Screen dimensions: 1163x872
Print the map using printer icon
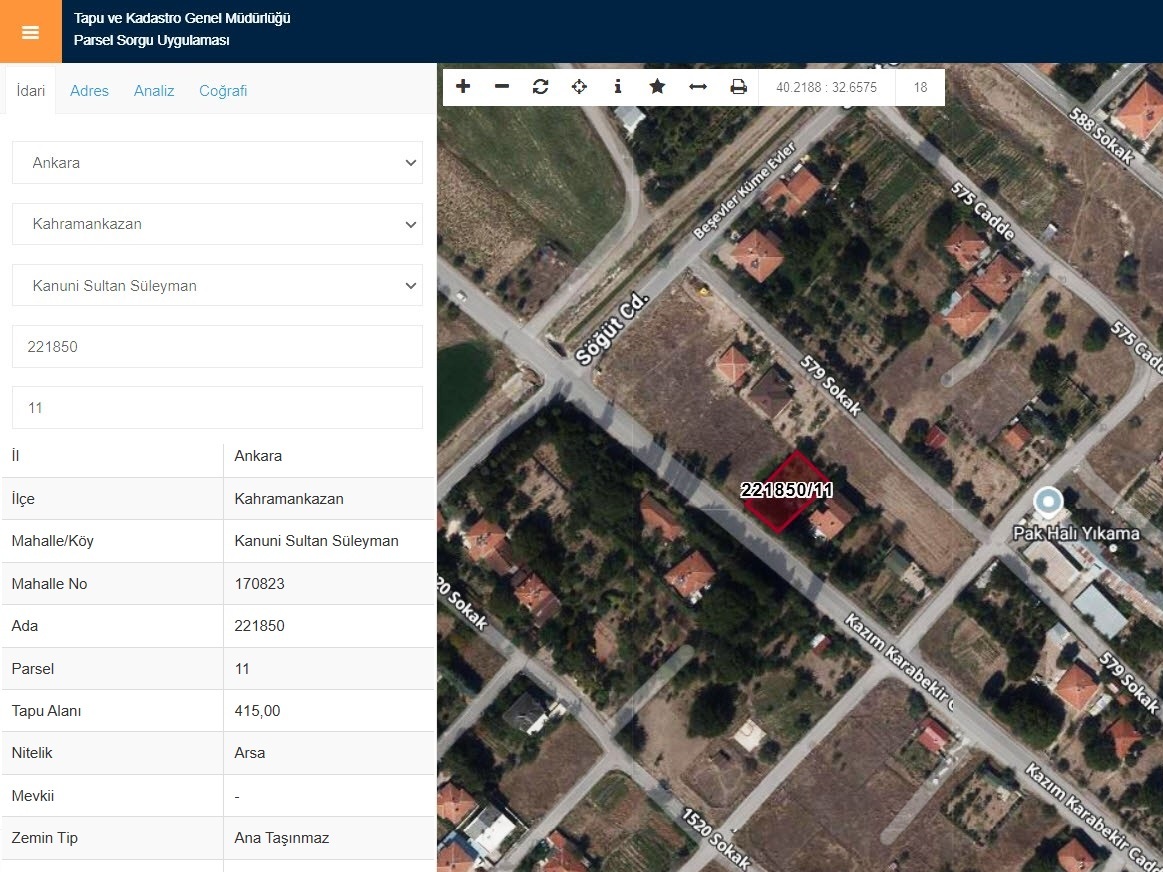coord(738,87)
